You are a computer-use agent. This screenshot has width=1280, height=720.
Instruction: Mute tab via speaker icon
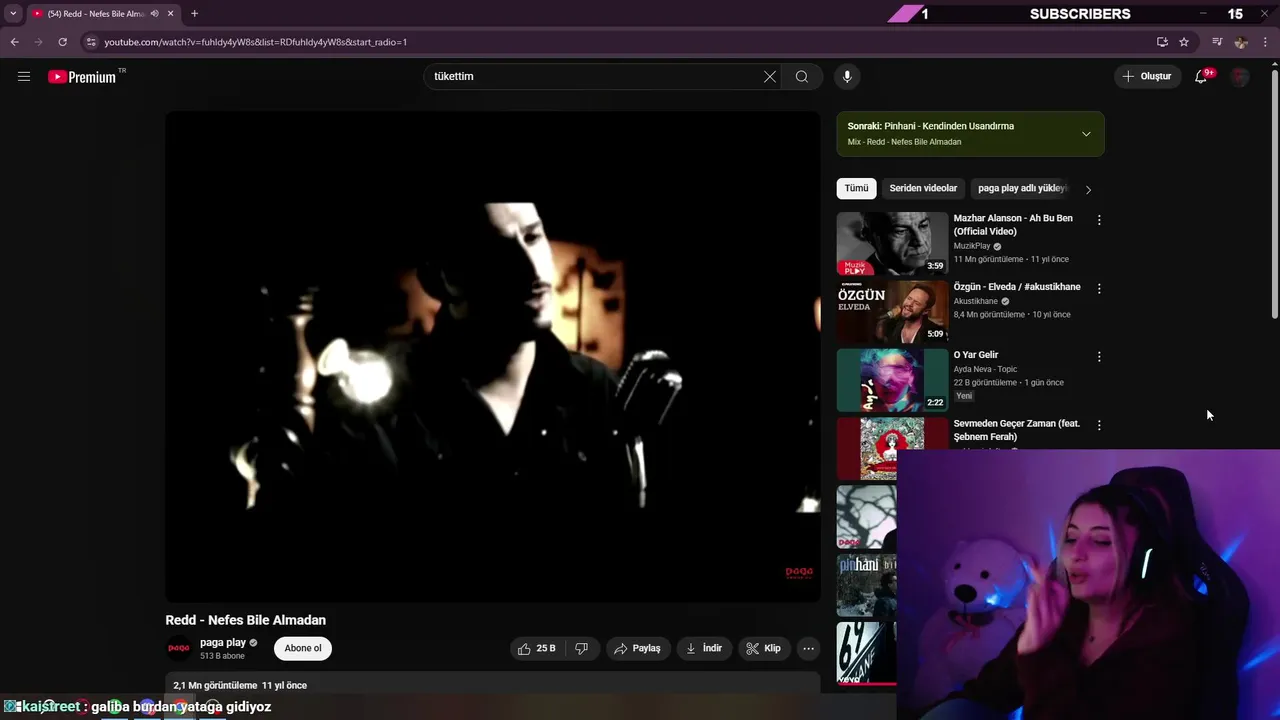(154, 14)
